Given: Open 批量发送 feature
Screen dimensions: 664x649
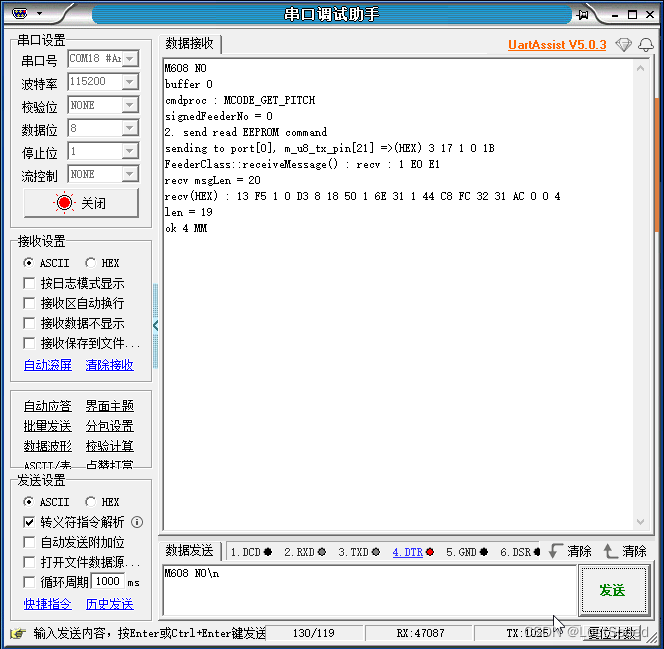Looking at the screenshot, I should [x=48, y=426].
